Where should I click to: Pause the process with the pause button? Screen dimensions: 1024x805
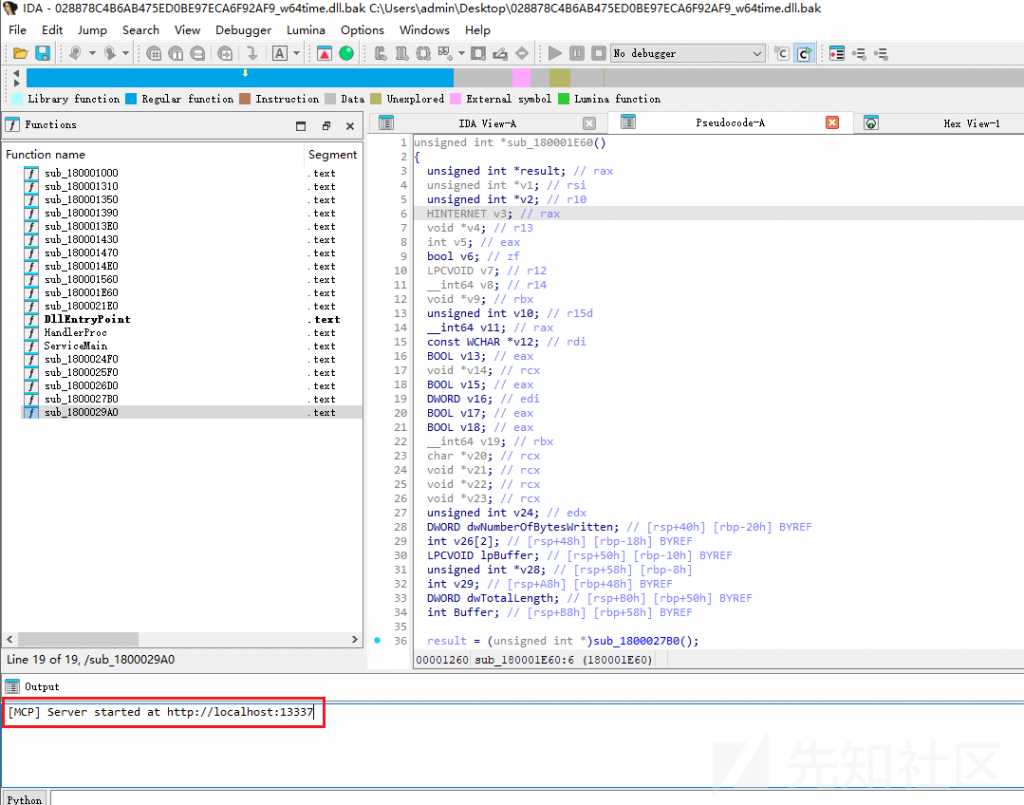(x=577, y=54)
